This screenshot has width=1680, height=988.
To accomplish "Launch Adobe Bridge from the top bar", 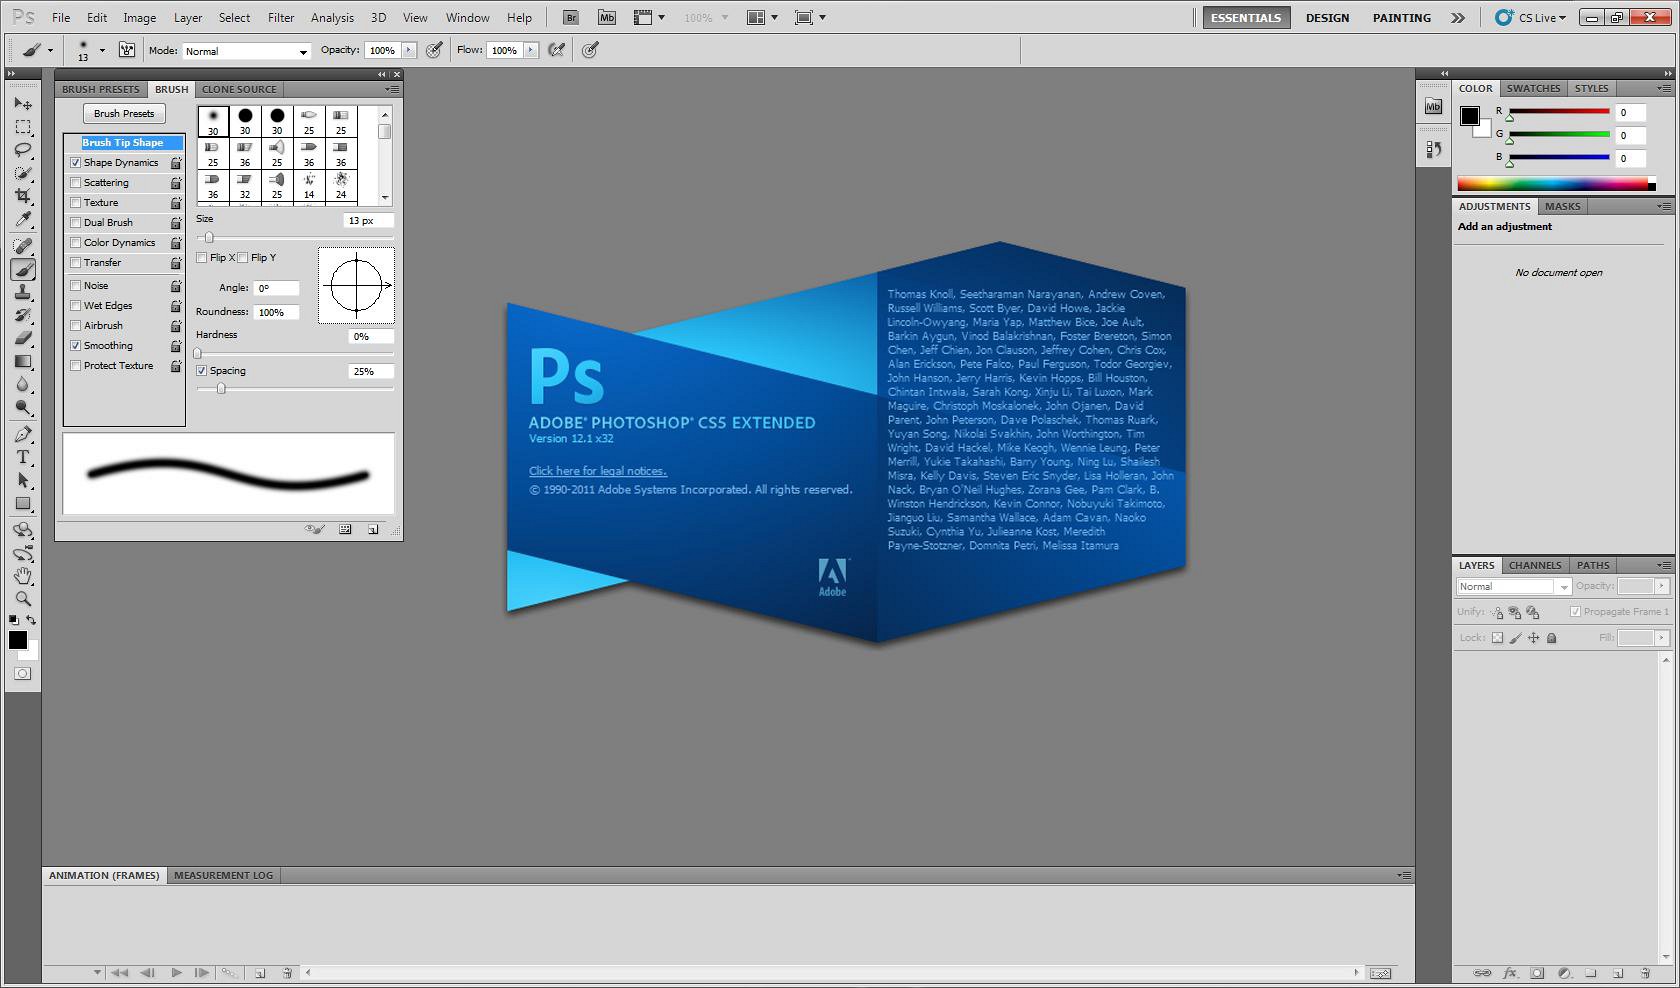I will (570, 18).
